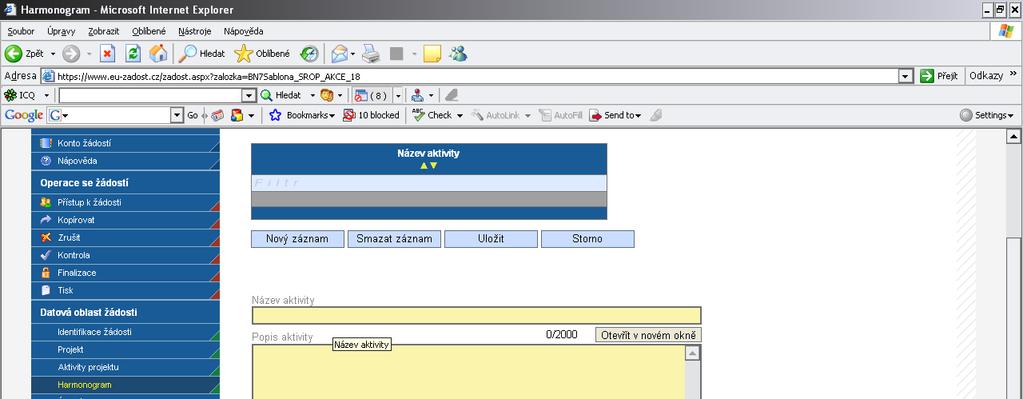Click the Popis aktivity text area
1023x399 pixels.
468,372
